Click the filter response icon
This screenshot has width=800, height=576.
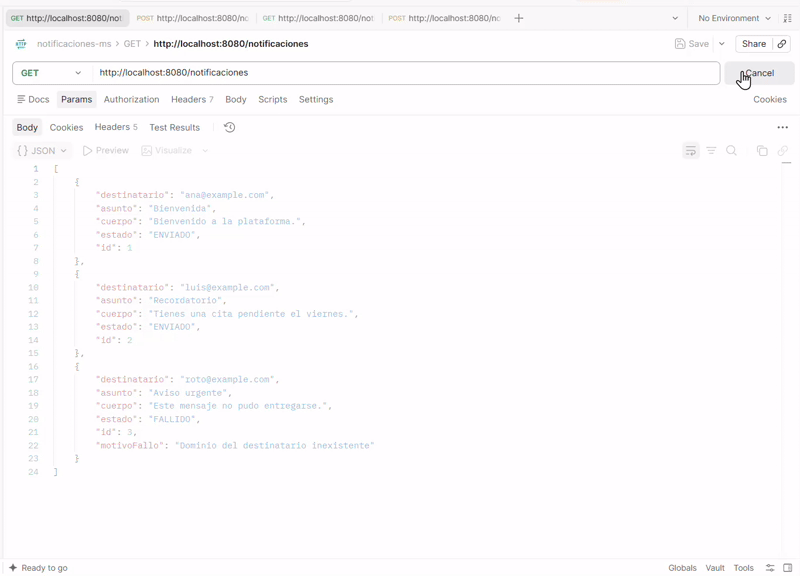click(x=711, y=151)
